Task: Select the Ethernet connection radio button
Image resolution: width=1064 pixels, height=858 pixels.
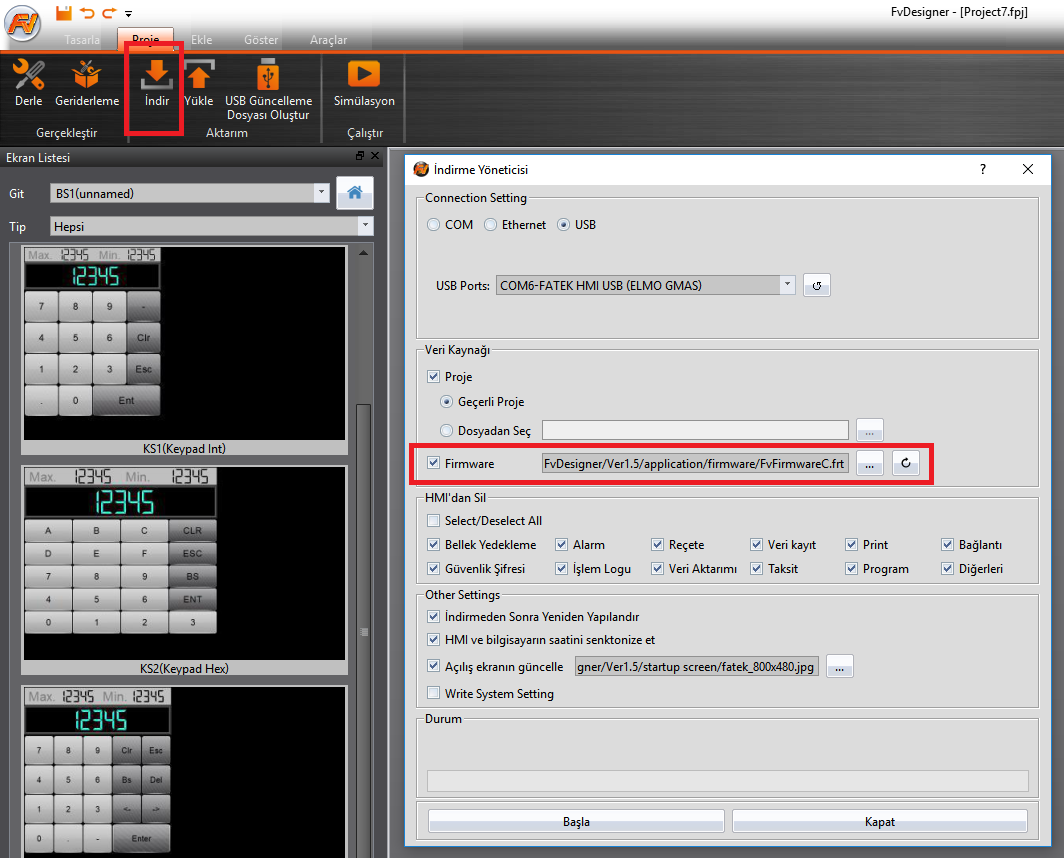Action: (491, 225)
